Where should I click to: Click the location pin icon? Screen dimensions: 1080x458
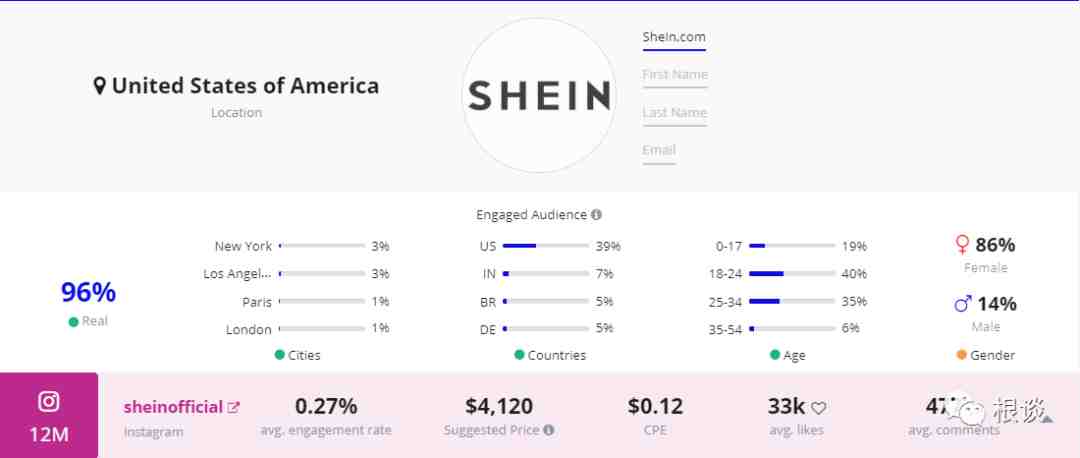coord(99,87)
